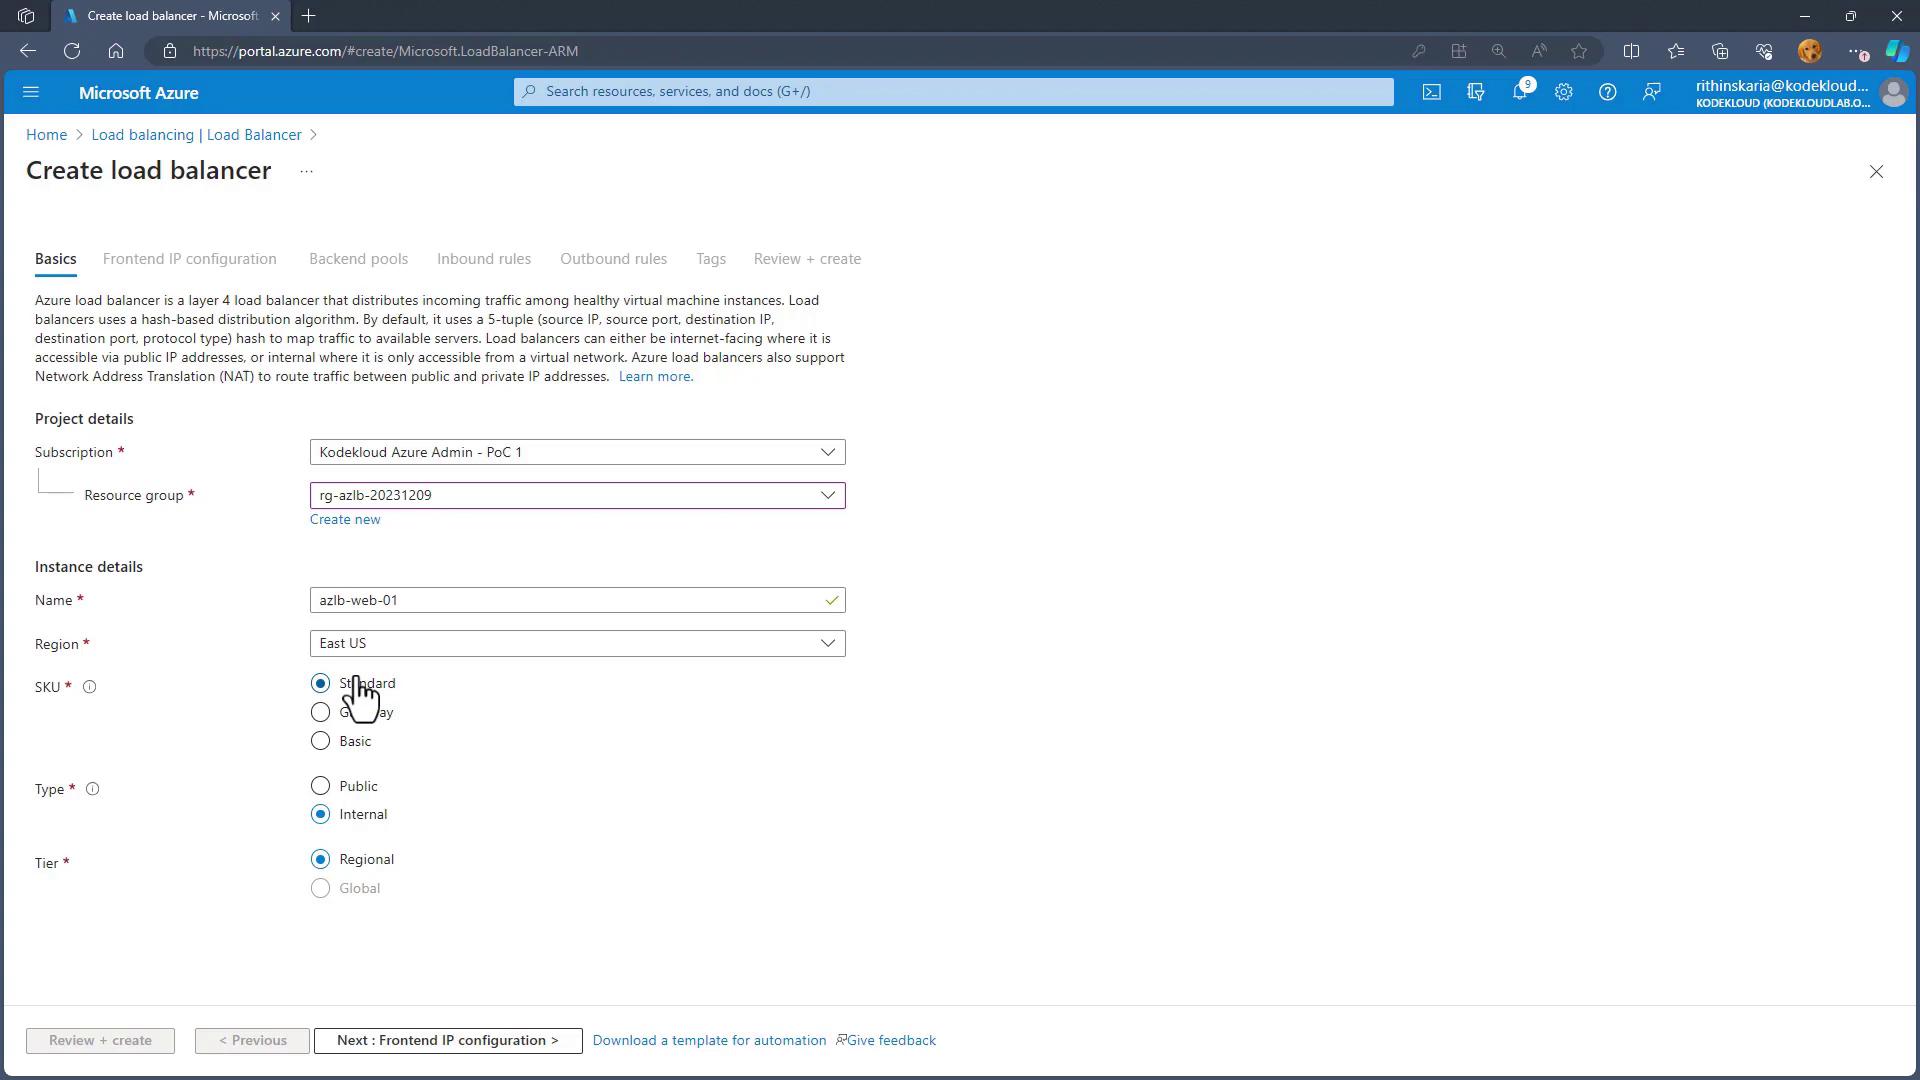Open portal settings gear icon
The width and height of the screenshot is (1920, 1080).
point(1563,92)
